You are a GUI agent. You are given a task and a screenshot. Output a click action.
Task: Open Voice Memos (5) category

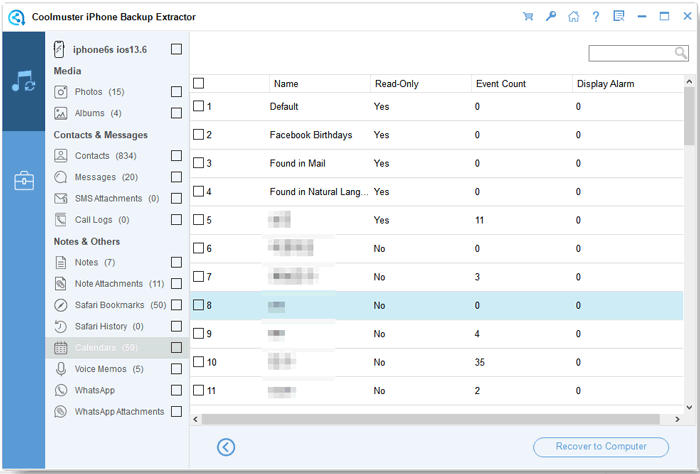coord(109,369)
